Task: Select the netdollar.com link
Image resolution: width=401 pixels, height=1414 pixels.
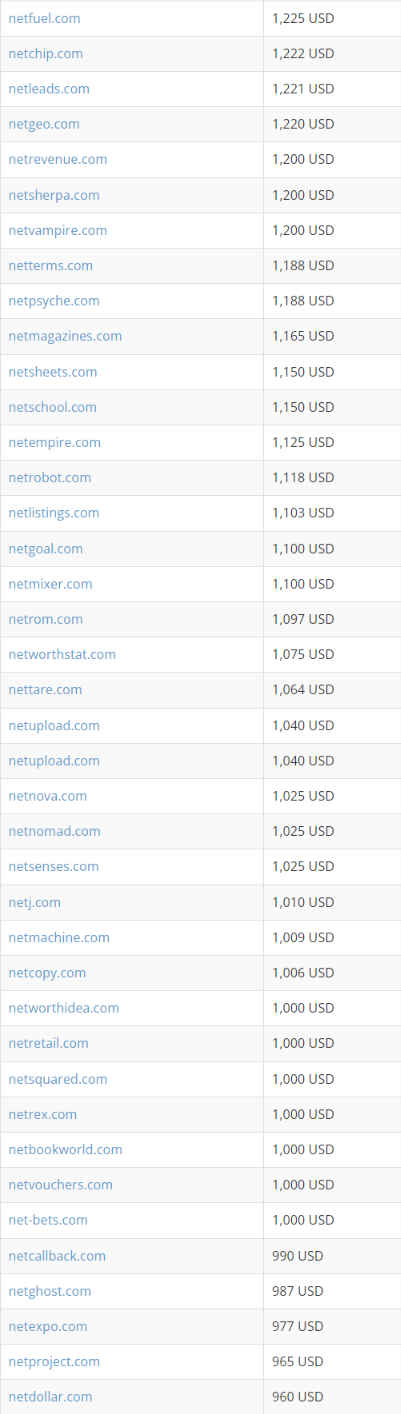Action: (x=50, y=1396)
